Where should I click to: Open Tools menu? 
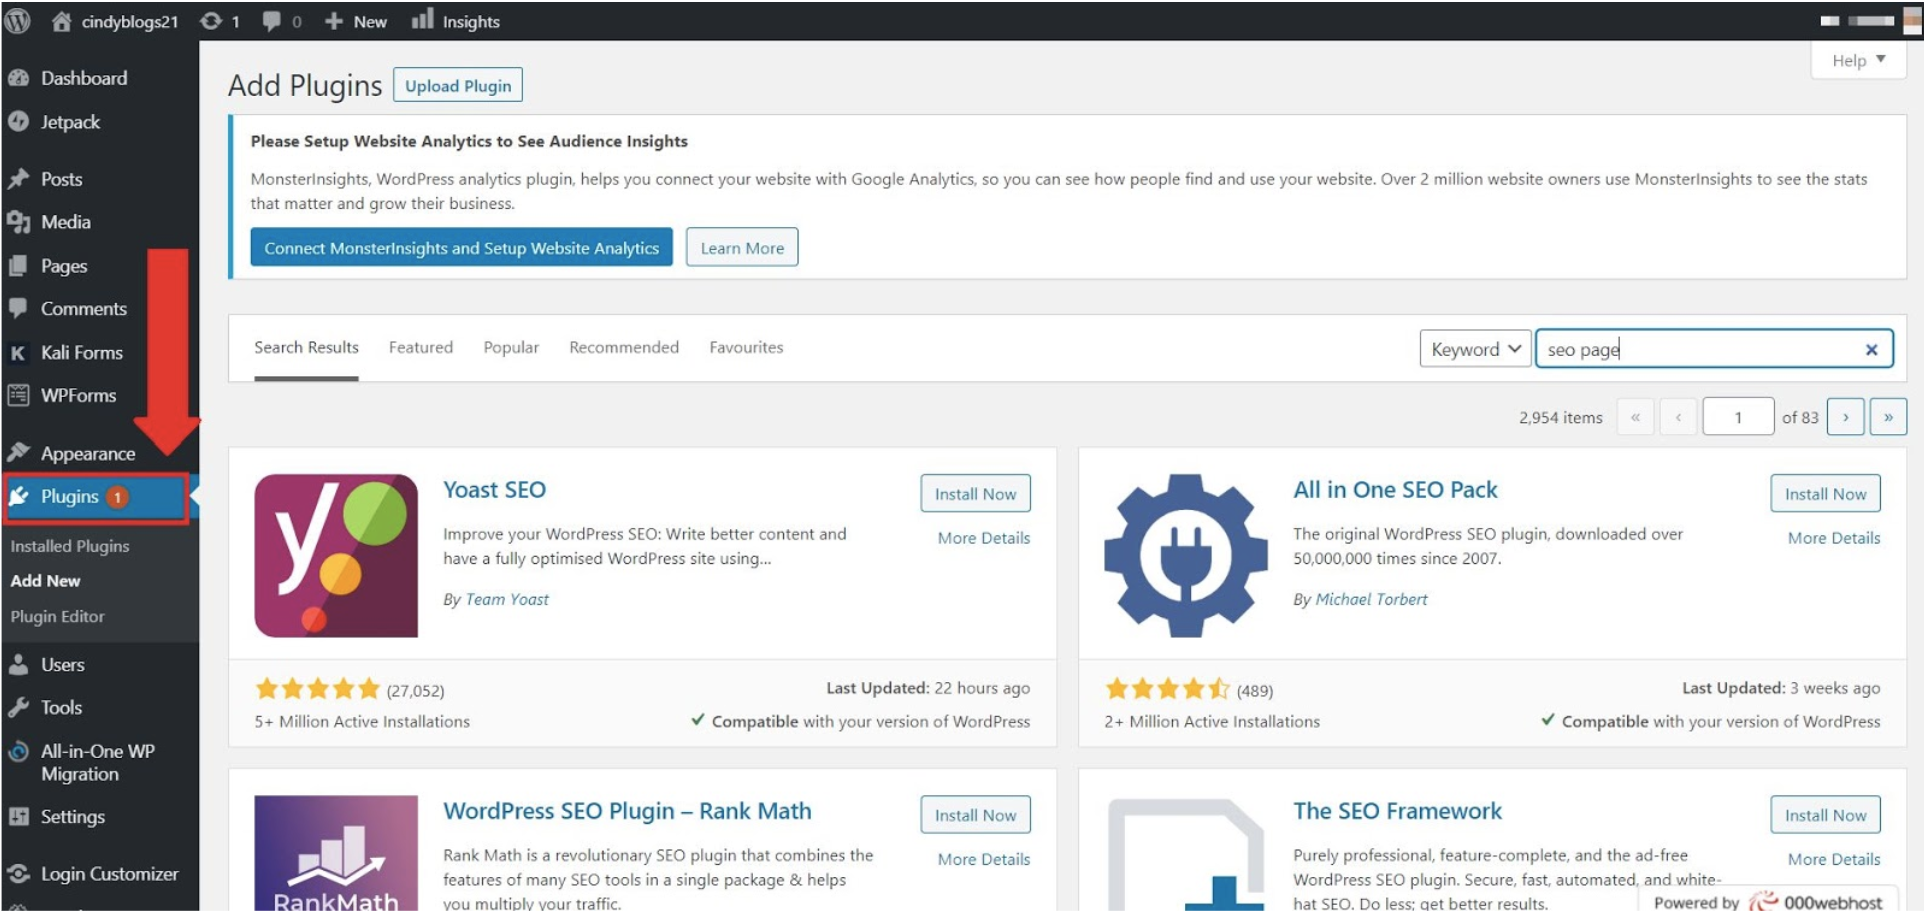tap(61, 708)
